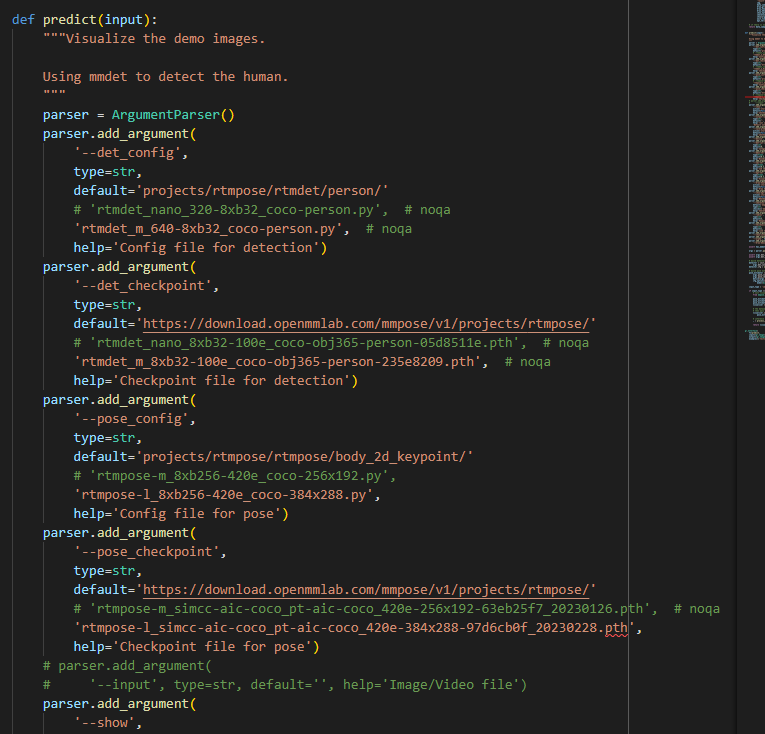The image size is (765, 734).
Task: Open the download URL under --pose_checkpoint default
Action: (368, 590)
